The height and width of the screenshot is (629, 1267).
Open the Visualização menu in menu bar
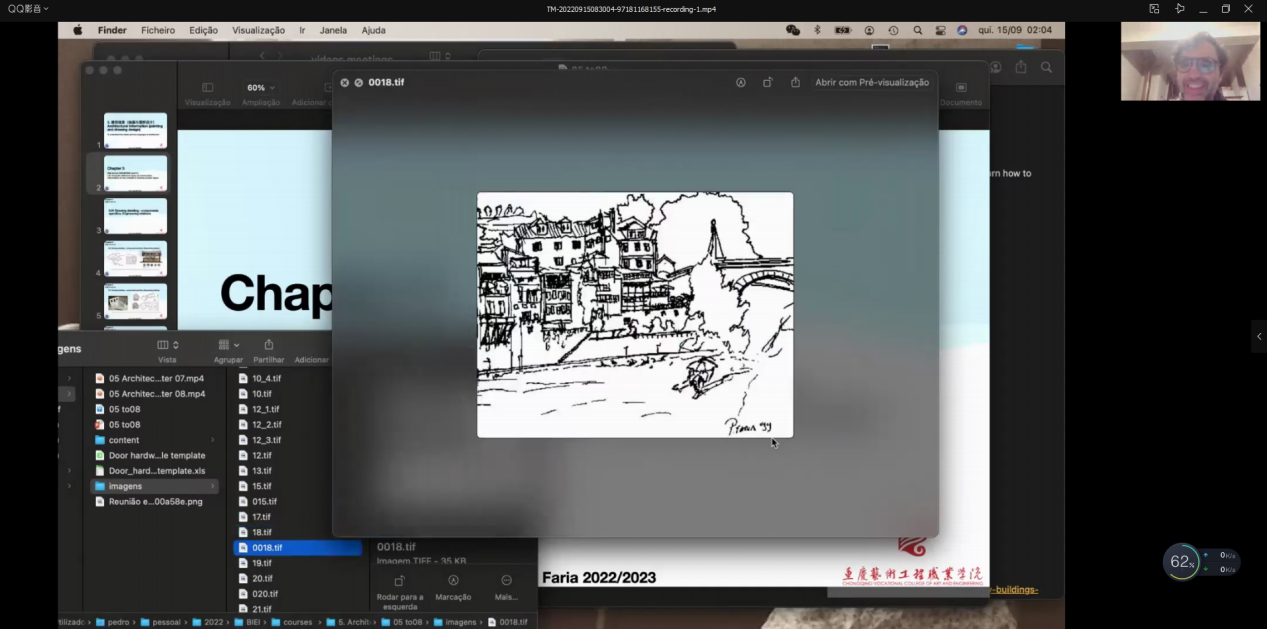point(258,30)
